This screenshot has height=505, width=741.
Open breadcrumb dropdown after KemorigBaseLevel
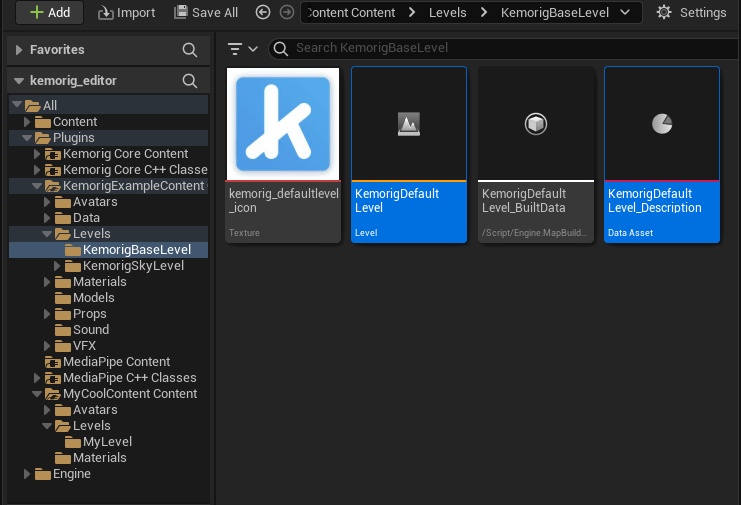626,13
